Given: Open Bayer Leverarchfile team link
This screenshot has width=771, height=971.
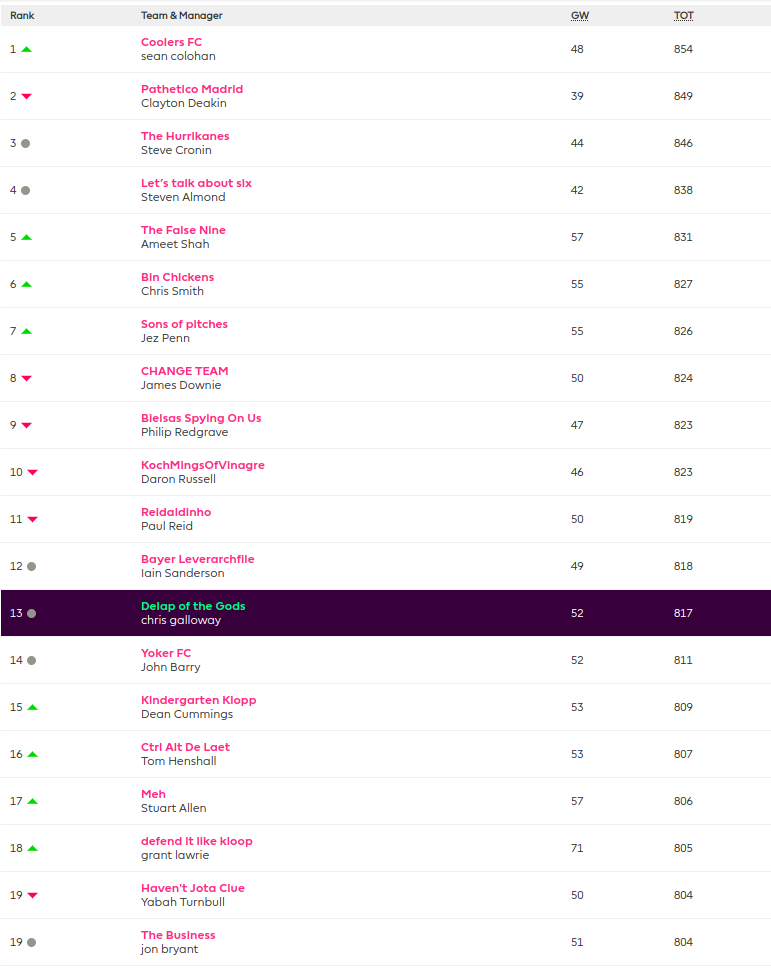Looking at the screenshot, I should click(x=197, y=559).
